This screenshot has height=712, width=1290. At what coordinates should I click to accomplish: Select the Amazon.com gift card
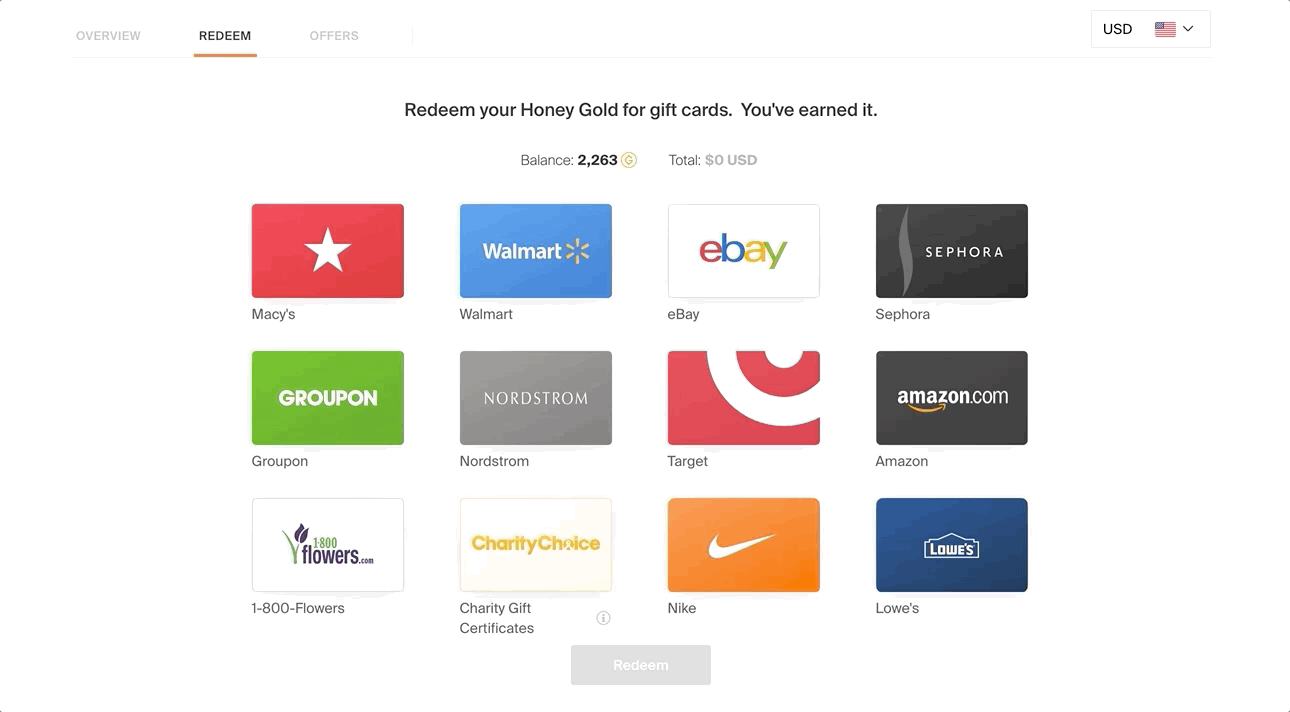point(952,398)
